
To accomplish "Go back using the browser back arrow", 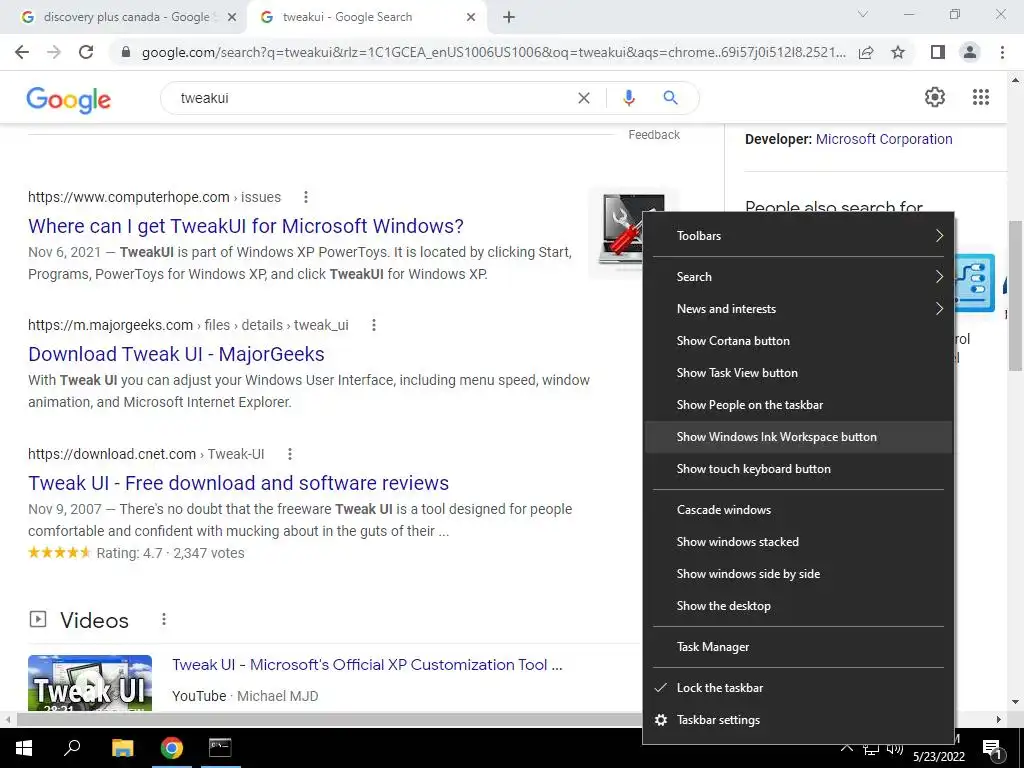I will (x=22, y=52).
